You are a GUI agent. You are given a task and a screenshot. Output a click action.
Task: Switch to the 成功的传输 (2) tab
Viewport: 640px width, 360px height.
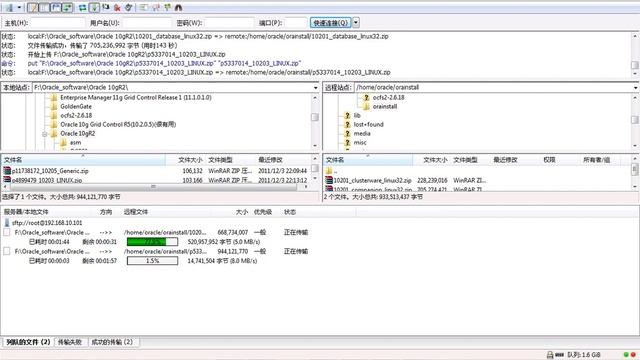click(x=112, y=342)
